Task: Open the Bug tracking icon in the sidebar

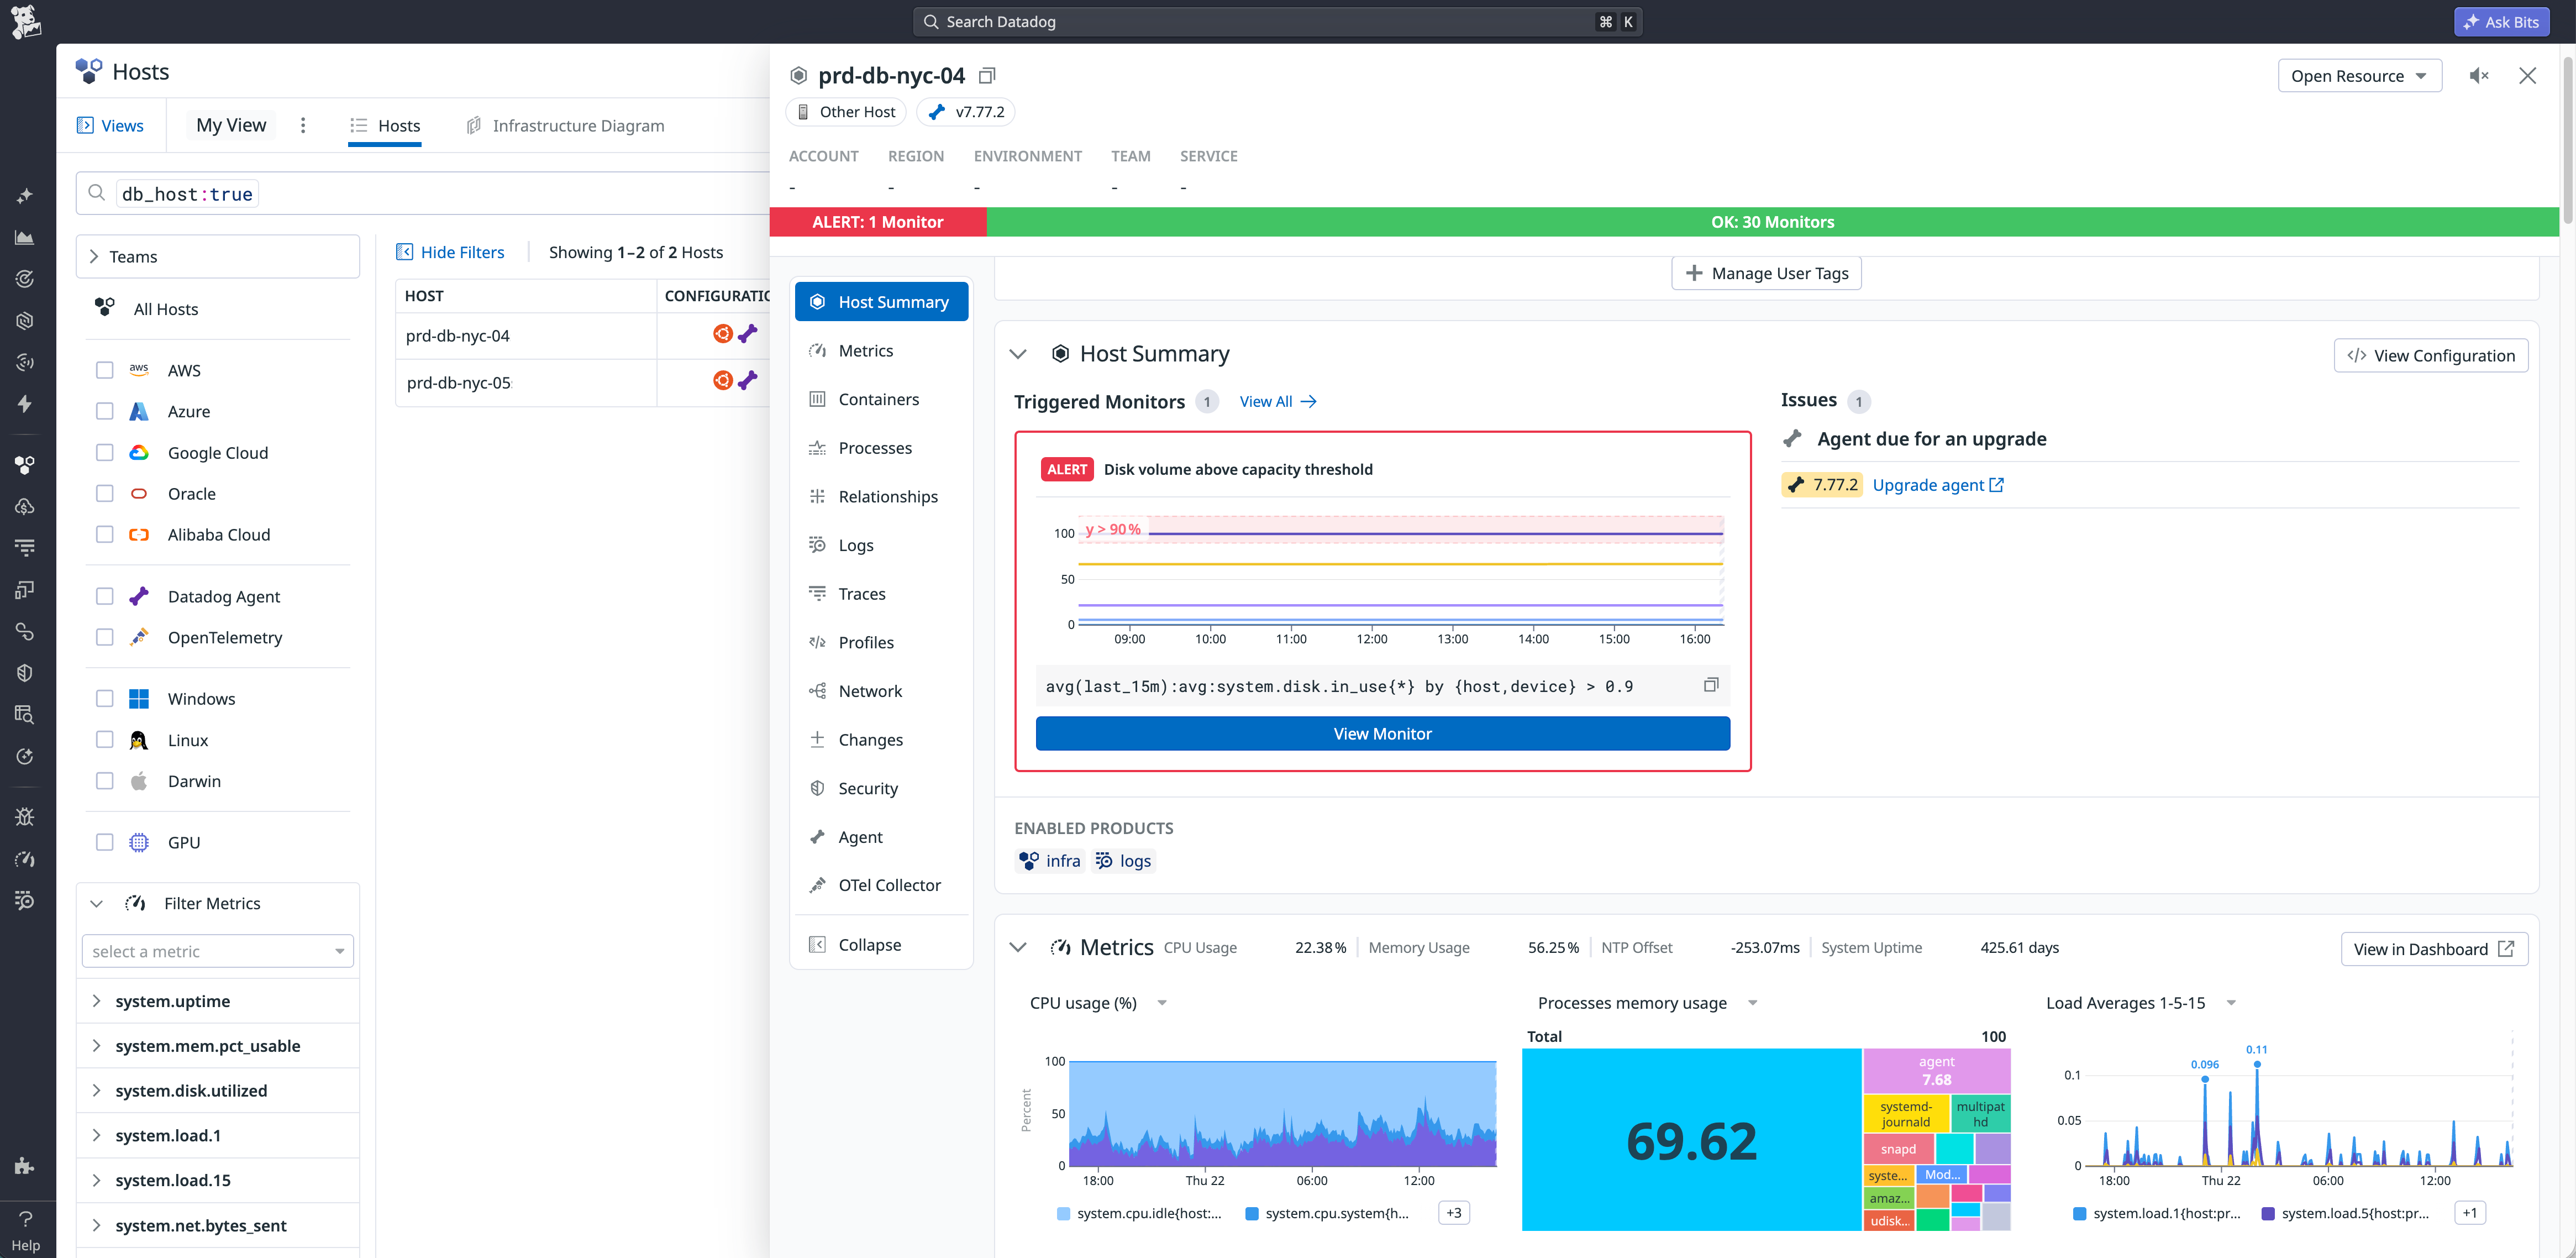Action: 25,817
